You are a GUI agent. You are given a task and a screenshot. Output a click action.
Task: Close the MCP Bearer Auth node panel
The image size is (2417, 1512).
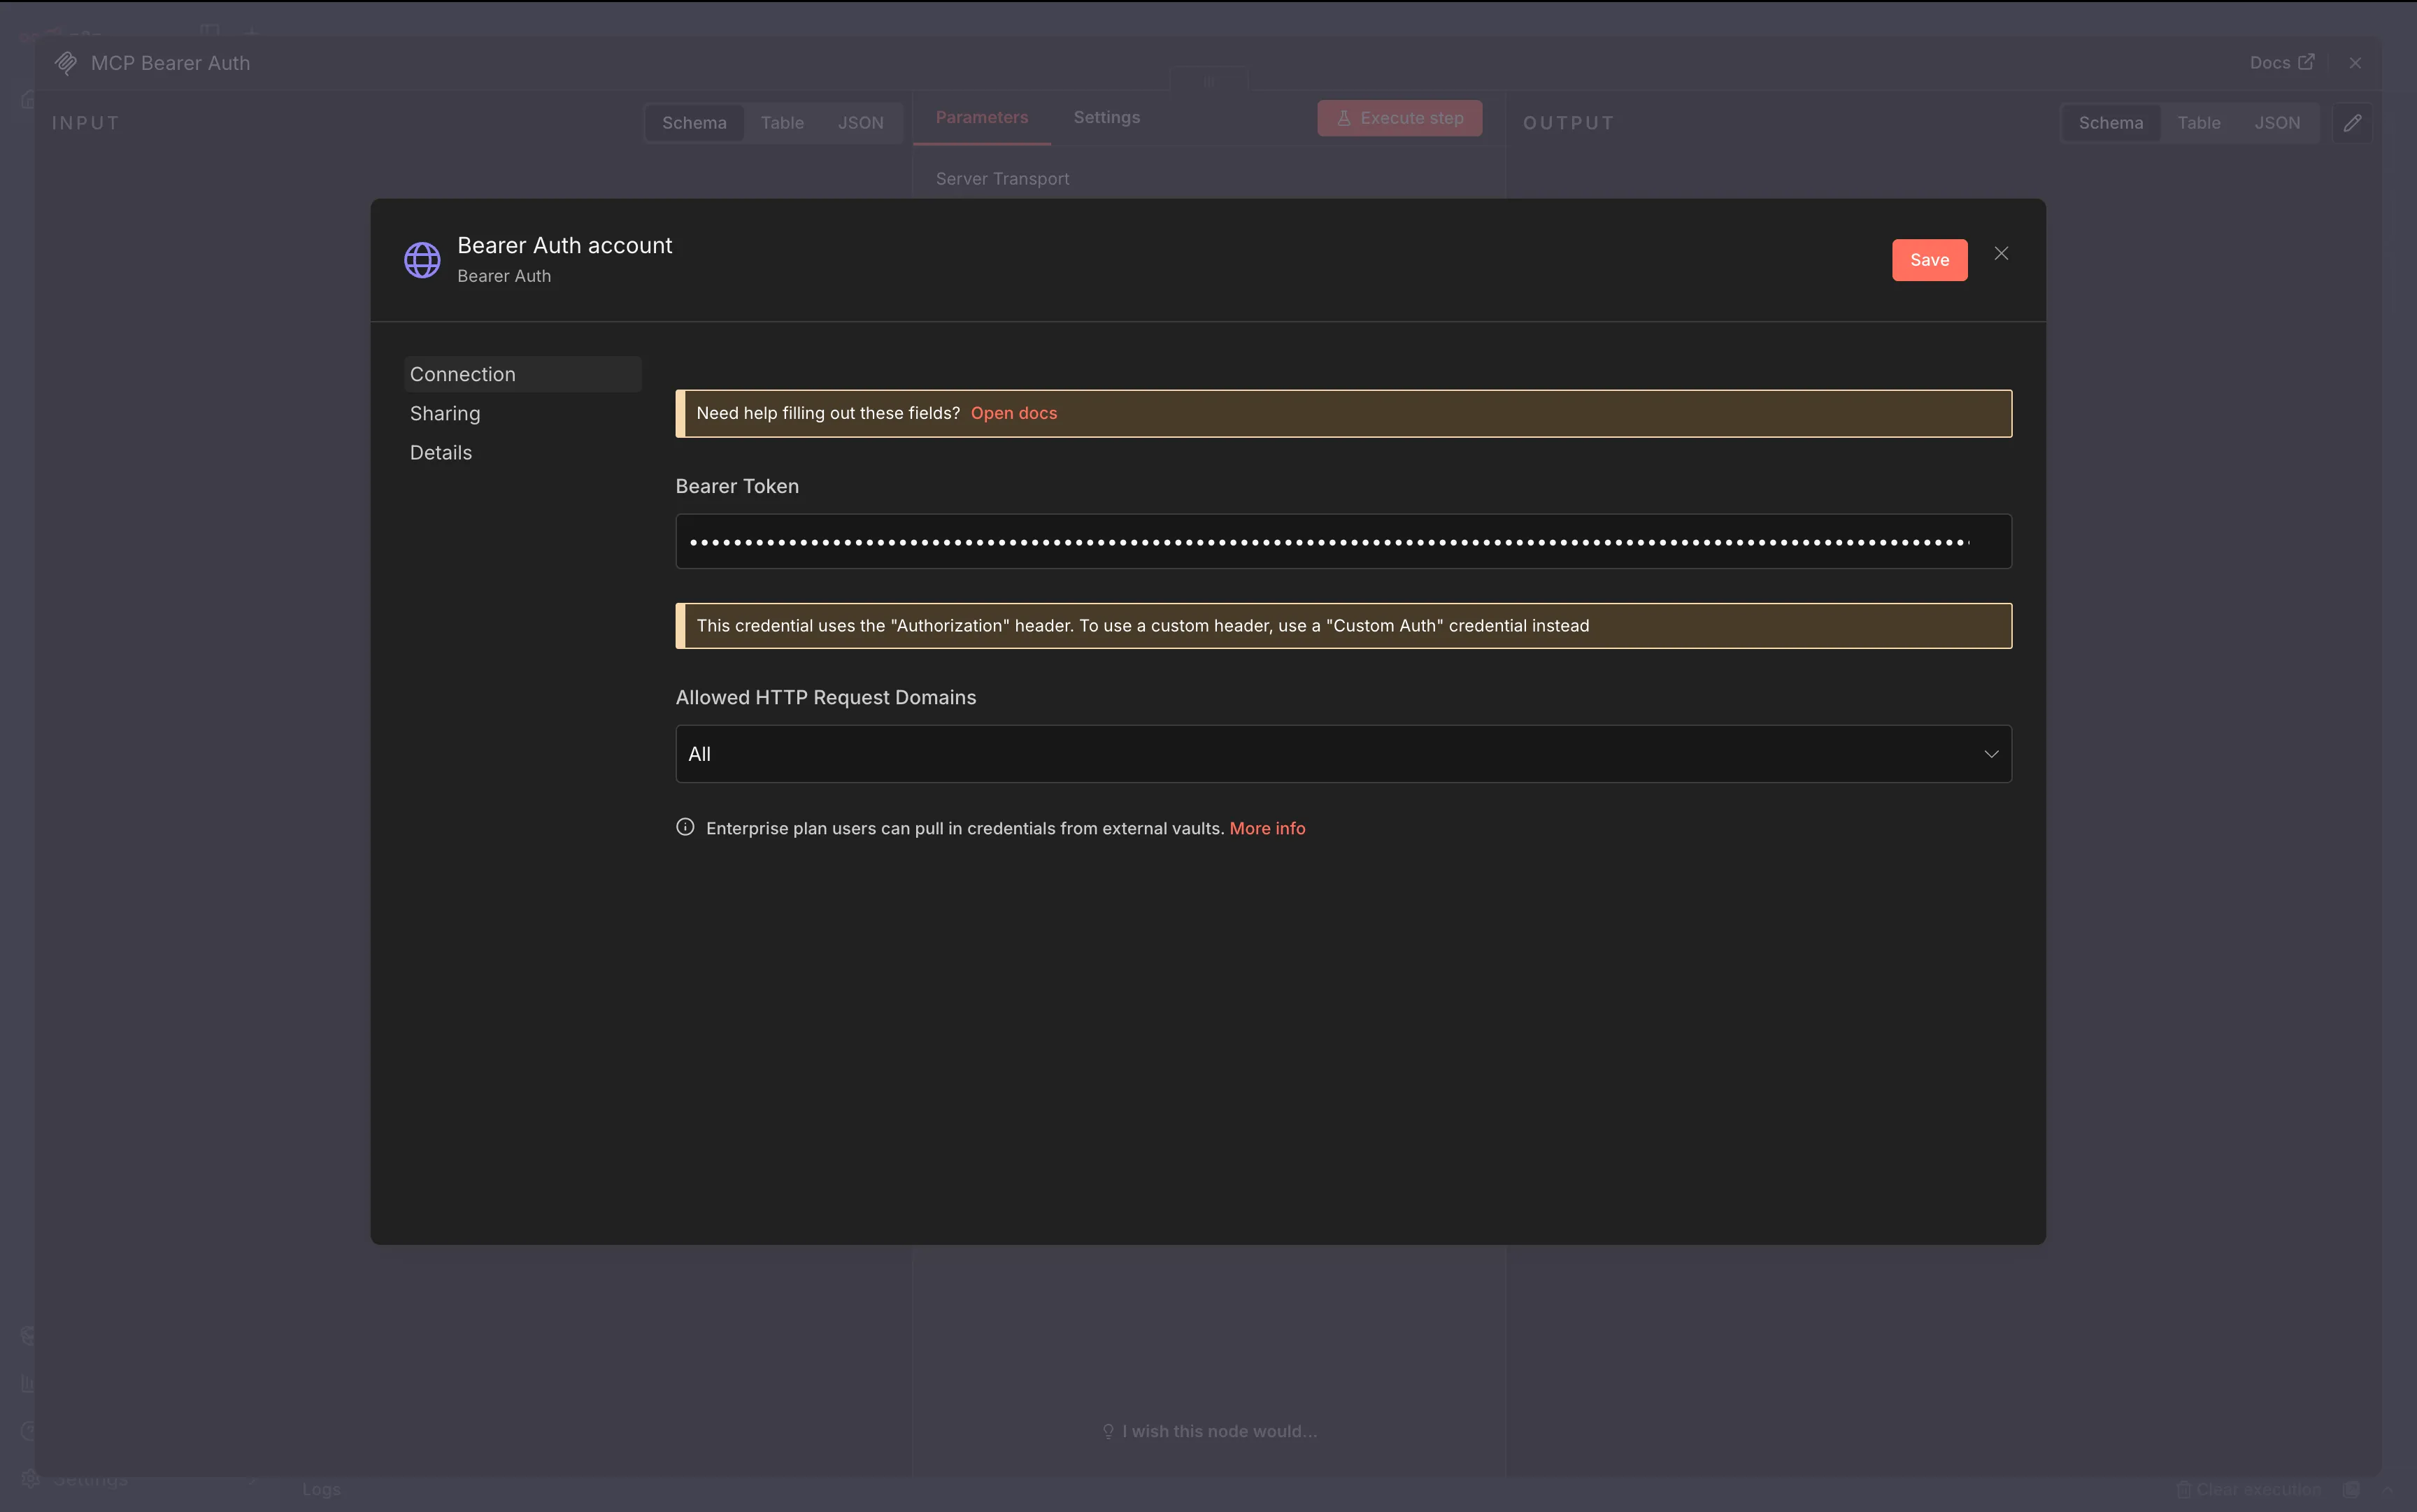(2355, 63)
